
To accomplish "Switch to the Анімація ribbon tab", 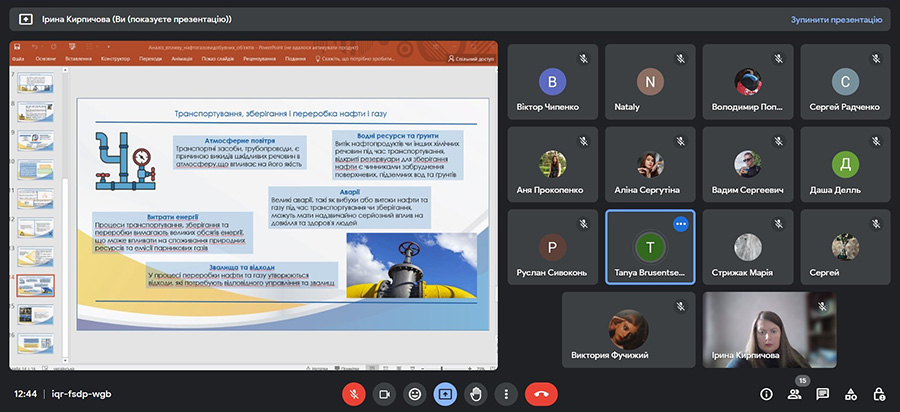I will [x=182, y=59].
